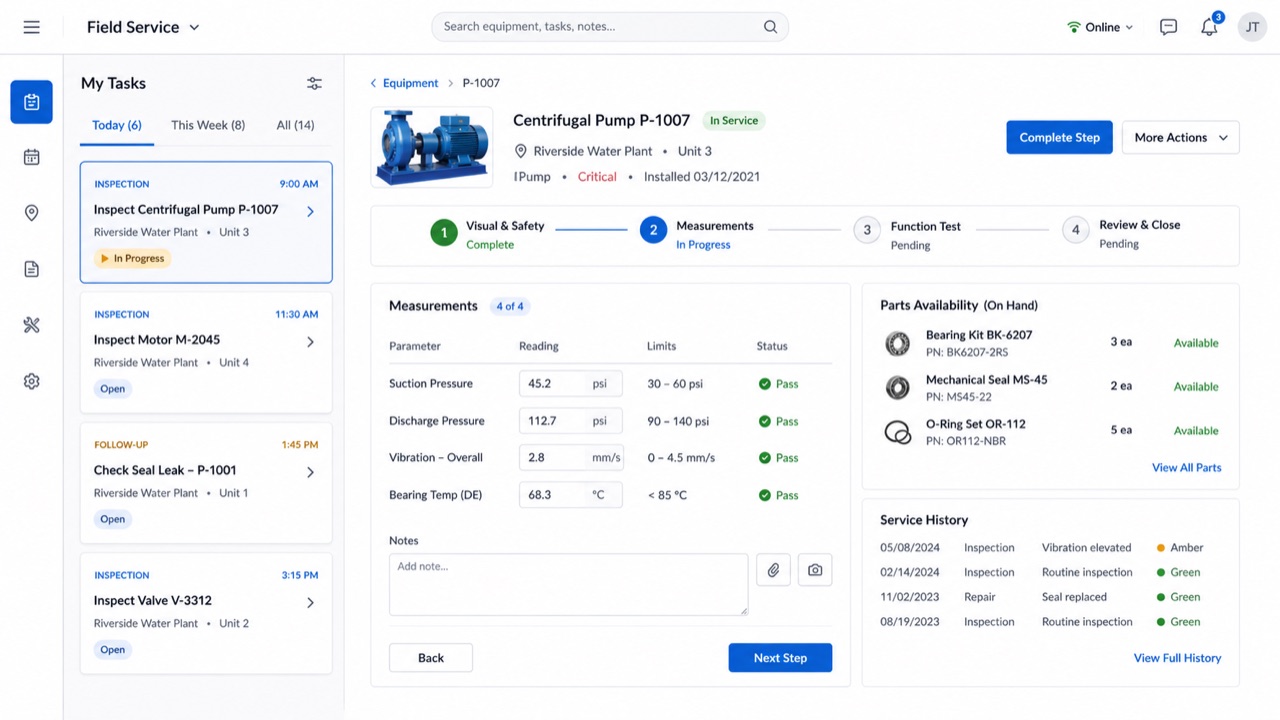Go to the Review & Close step

pos(1121,234)
